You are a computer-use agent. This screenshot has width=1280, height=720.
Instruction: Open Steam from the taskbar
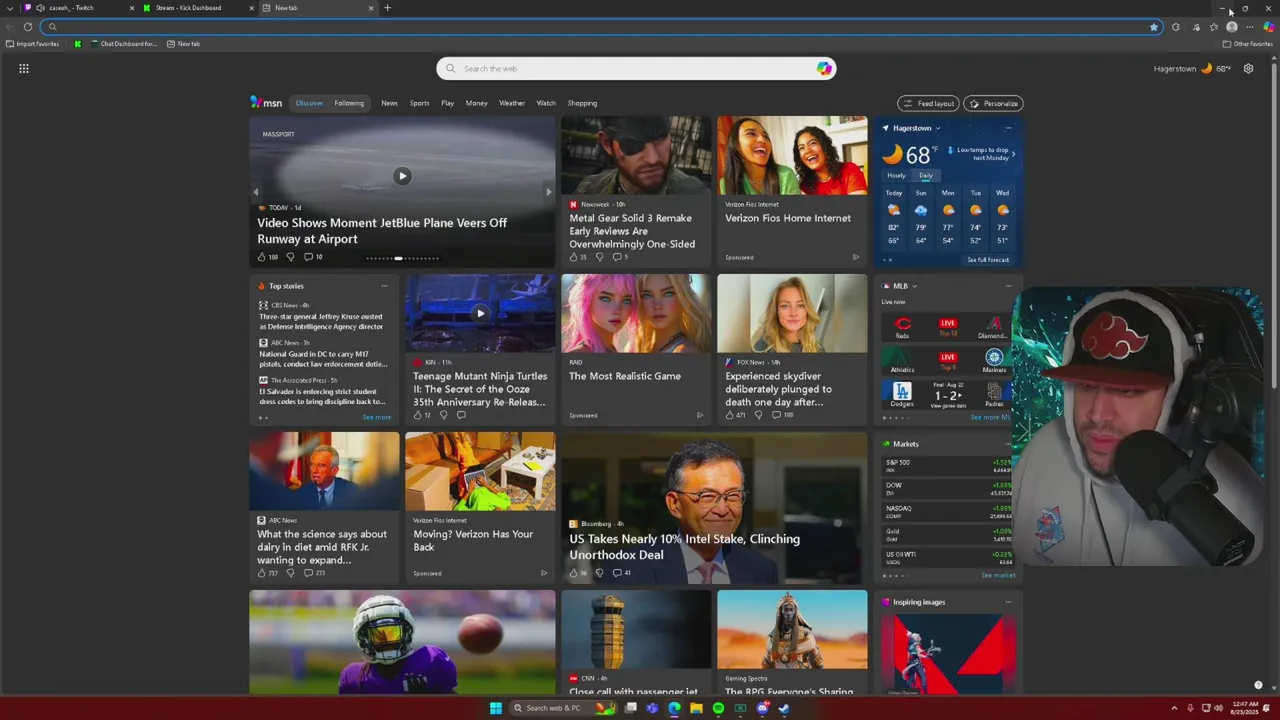tap(784, 708)
